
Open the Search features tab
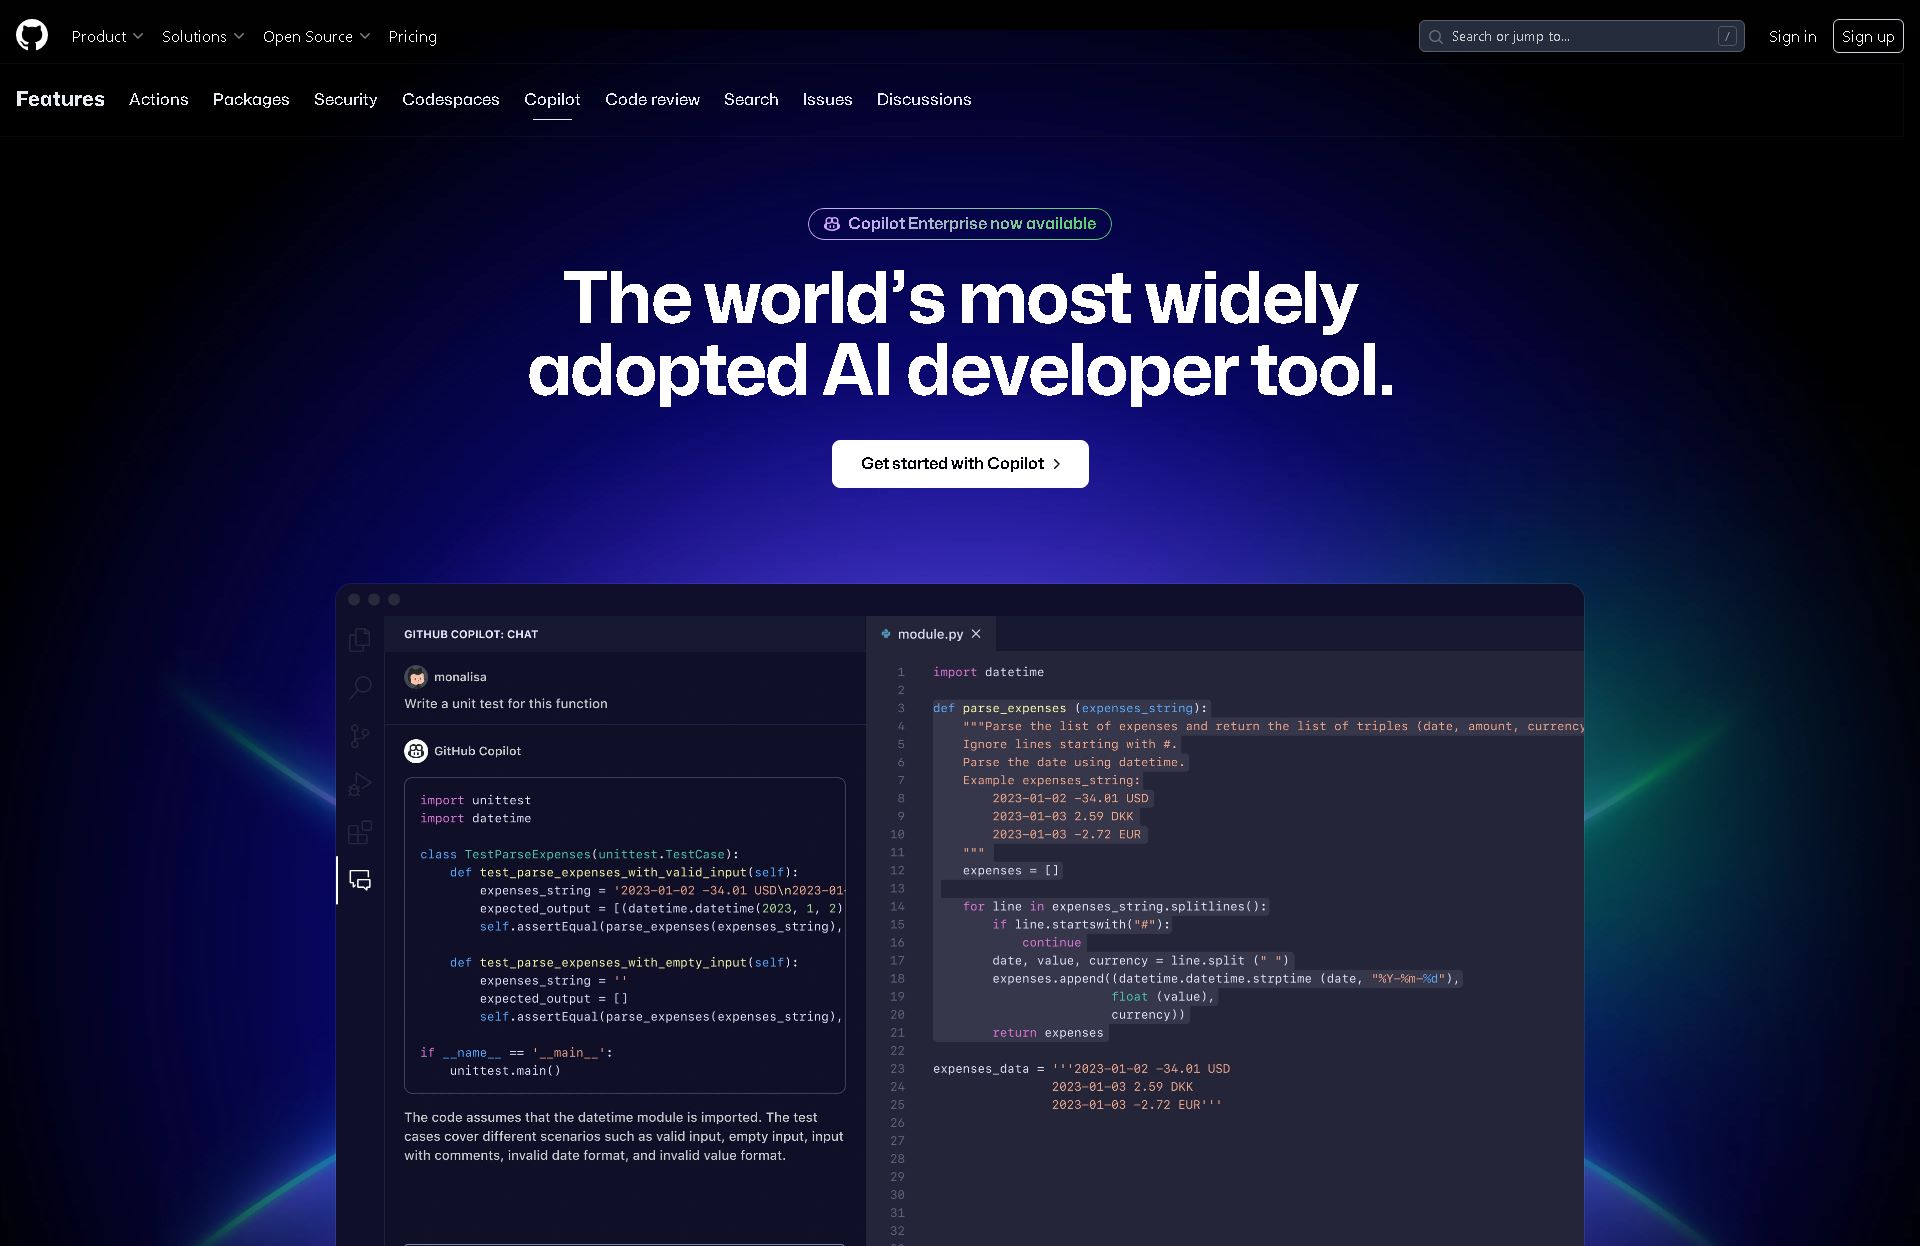751,99
